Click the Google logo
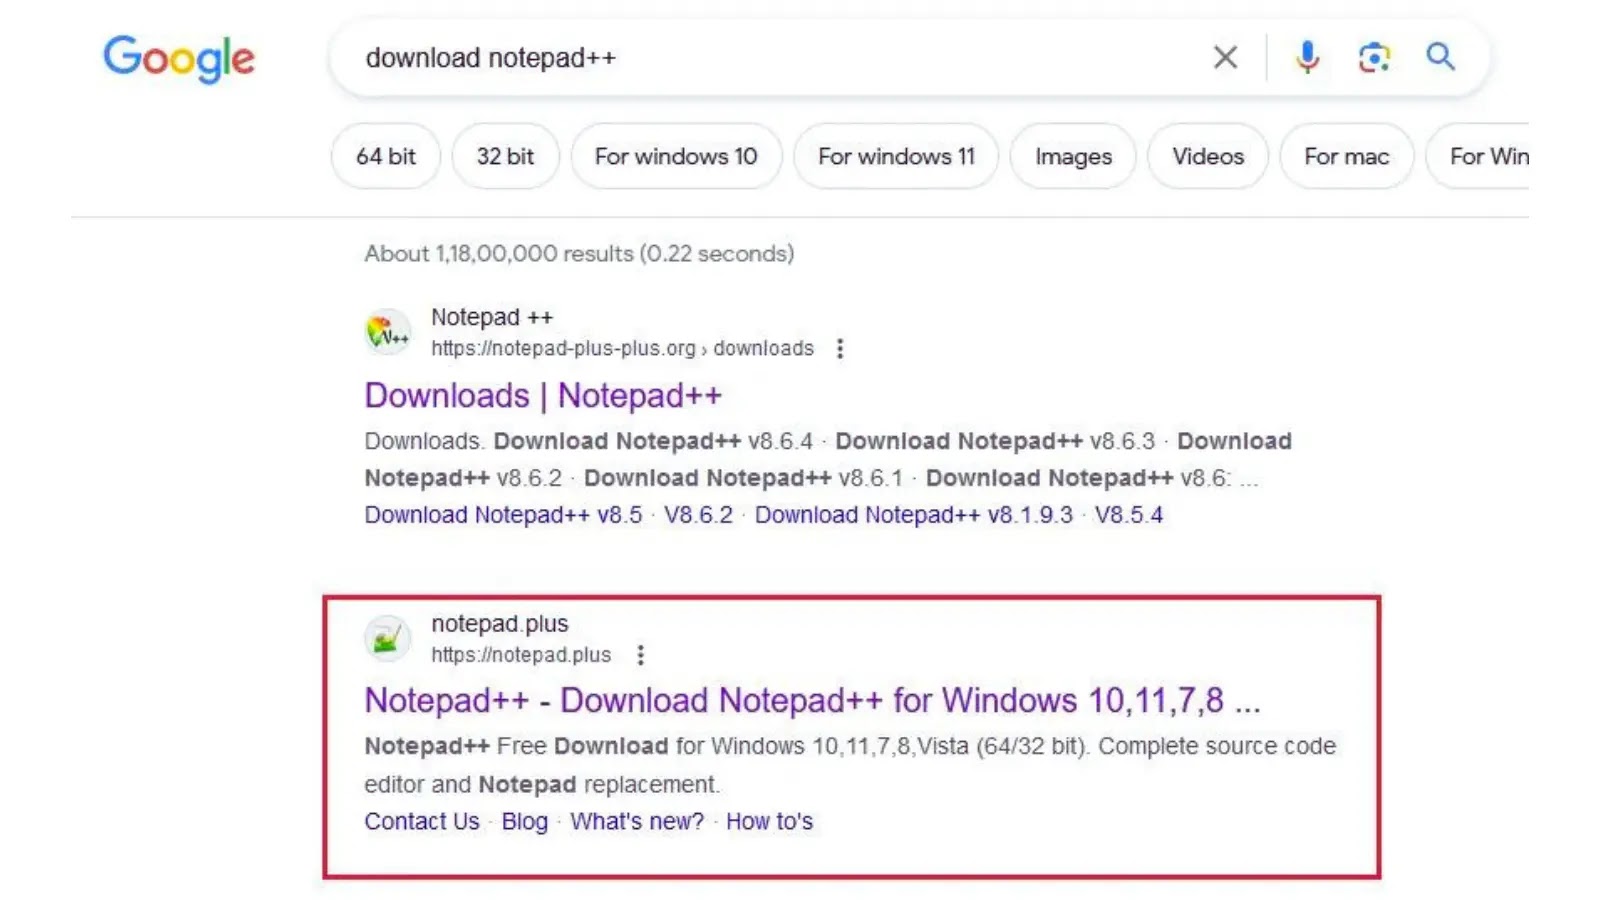This screenshot has width=1600, height=900. point(179,58)
